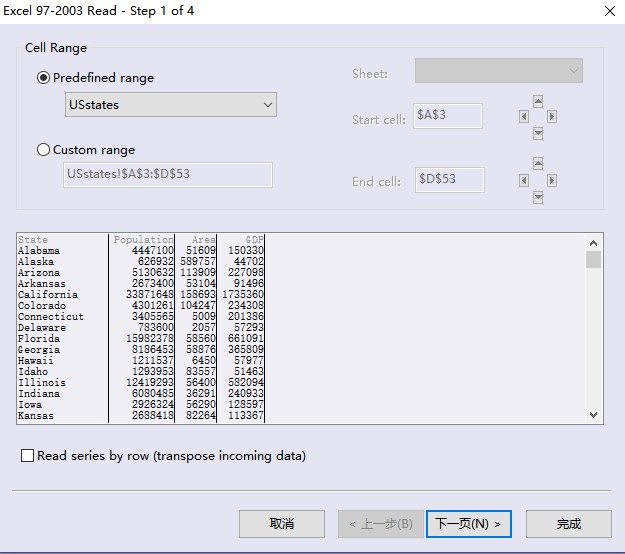Move Start cell right with arrow
Image resolution: width=625 pixels, height=554 pixels.
[x=552, y=117]
